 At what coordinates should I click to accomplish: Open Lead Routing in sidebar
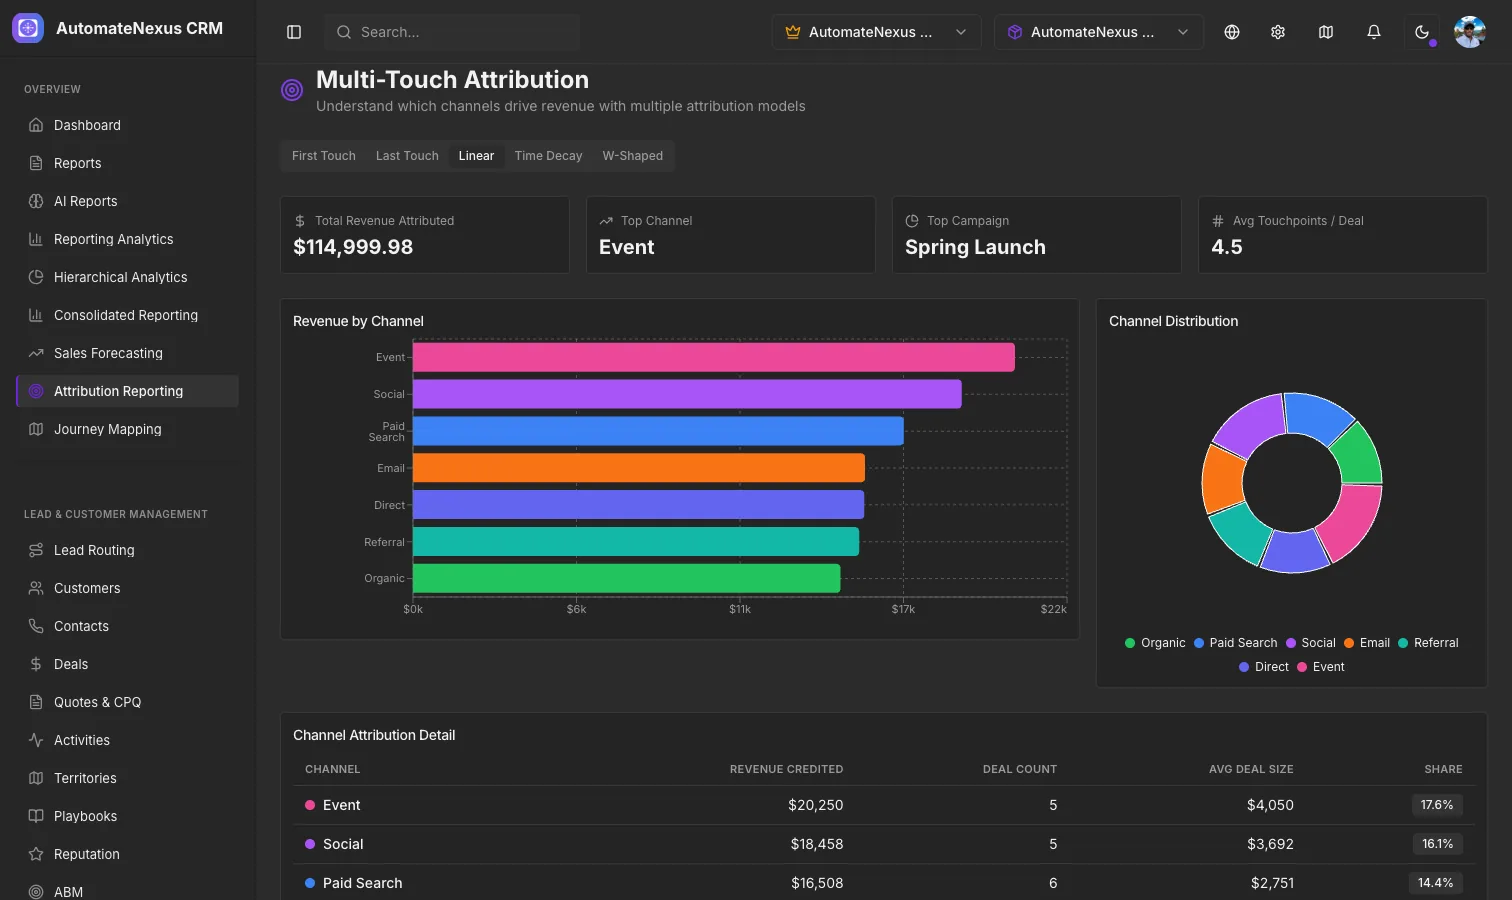coord(128,550)
